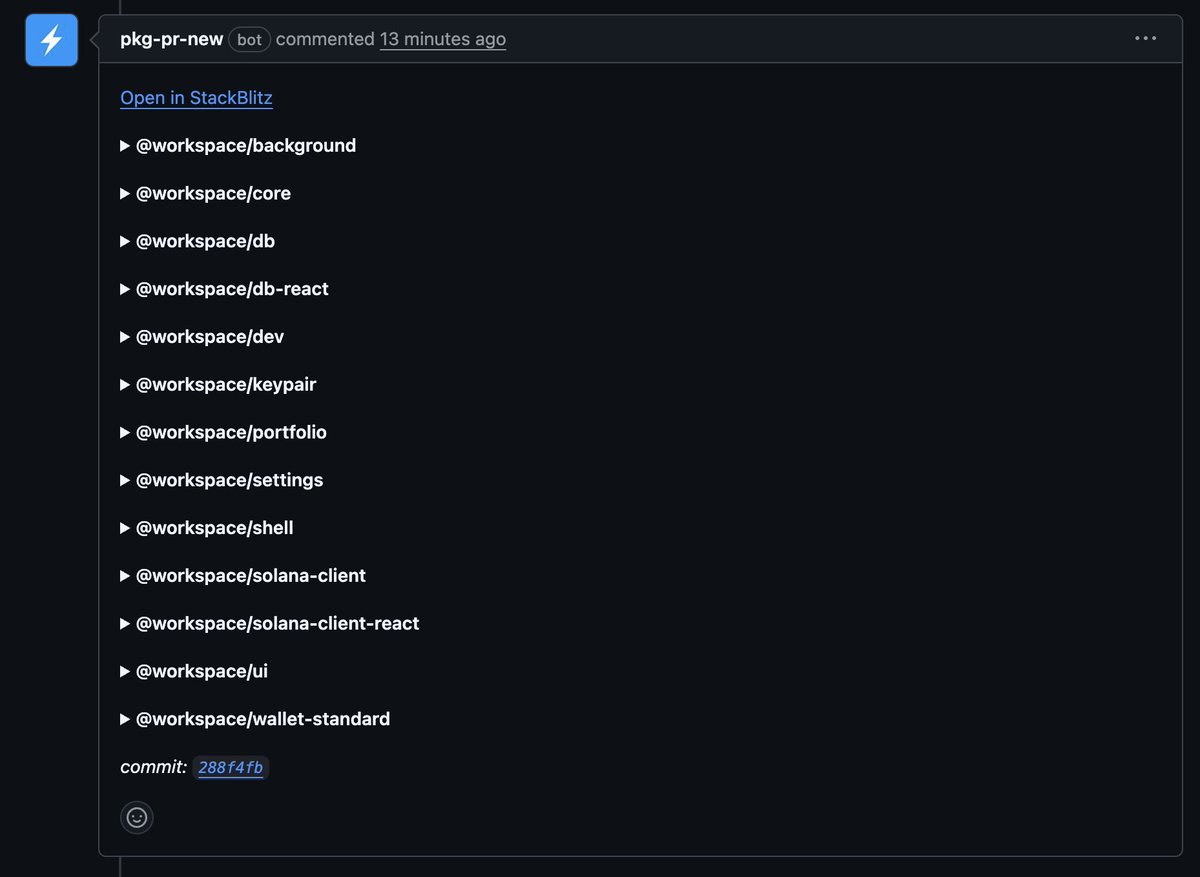Expand the @workspace/dev details
The image size is (1200, 877).
(202, 337)
